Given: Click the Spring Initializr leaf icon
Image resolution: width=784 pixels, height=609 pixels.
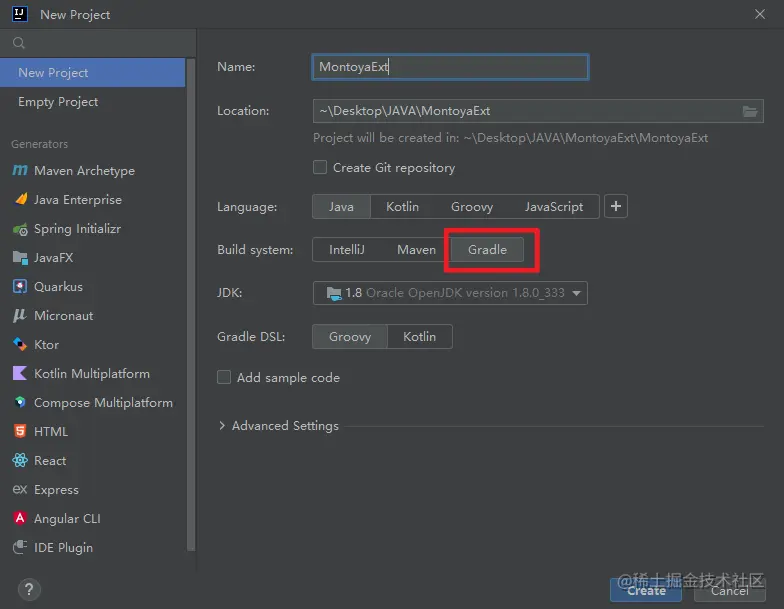Looking at the screenshot, I should coord(20,229).
